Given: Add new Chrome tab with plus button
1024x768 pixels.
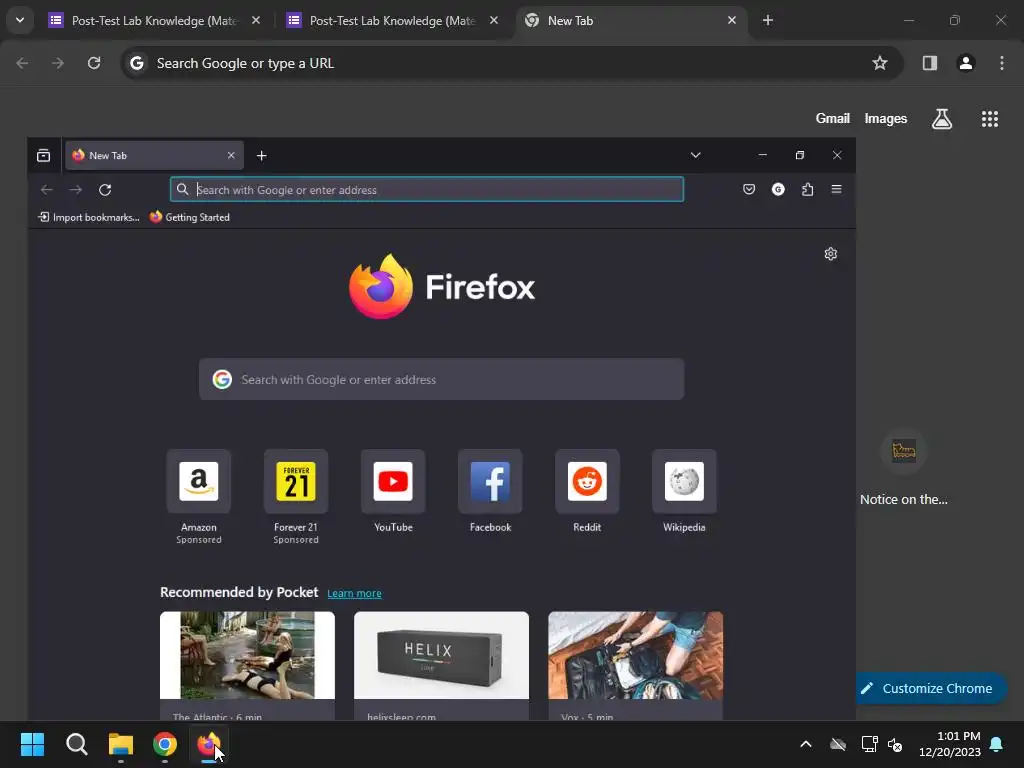Looking at the screenshot, I should coord(768,20).
